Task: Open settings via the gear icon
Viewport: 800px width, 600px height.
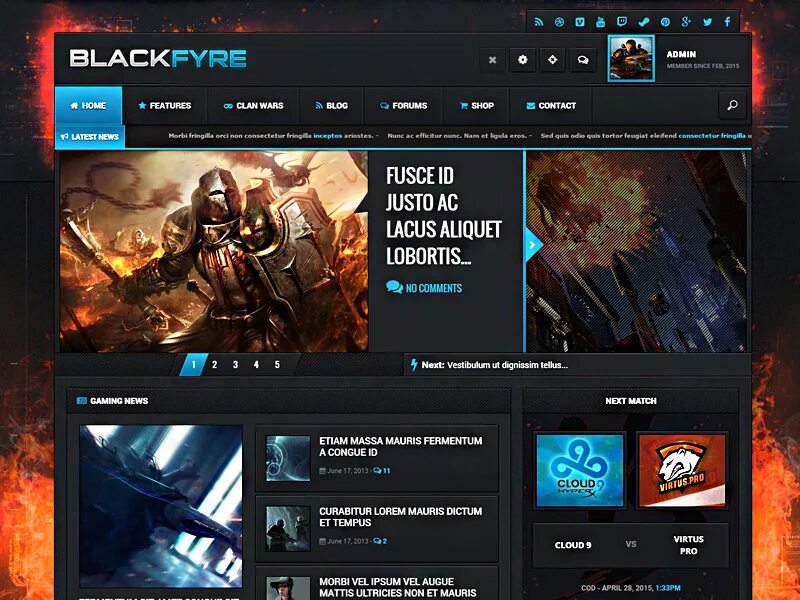Action: coord(522,60)
